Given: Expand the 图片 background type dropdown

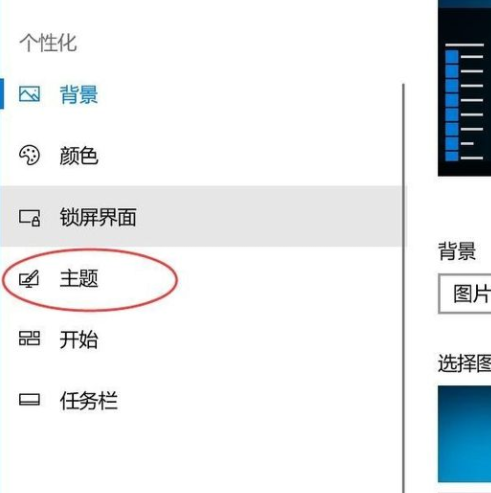Looking at the screenshot, I should pyautogui.click(x=465, y=294).
